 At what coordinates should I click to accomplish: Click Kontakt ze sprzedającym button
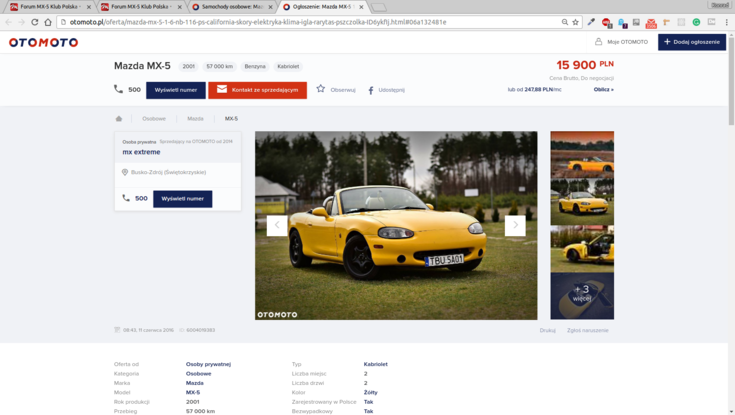pos(257,90)
